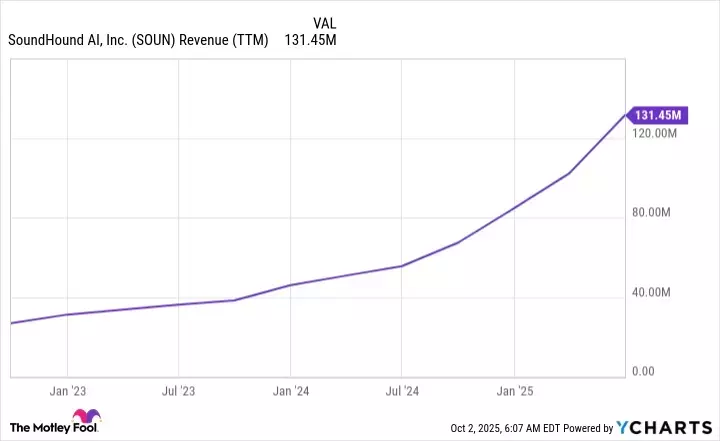Select the Jan '25 x-axis label
Image resolution: width=720 pixels, height=441 pixels.
pos(513,391)
